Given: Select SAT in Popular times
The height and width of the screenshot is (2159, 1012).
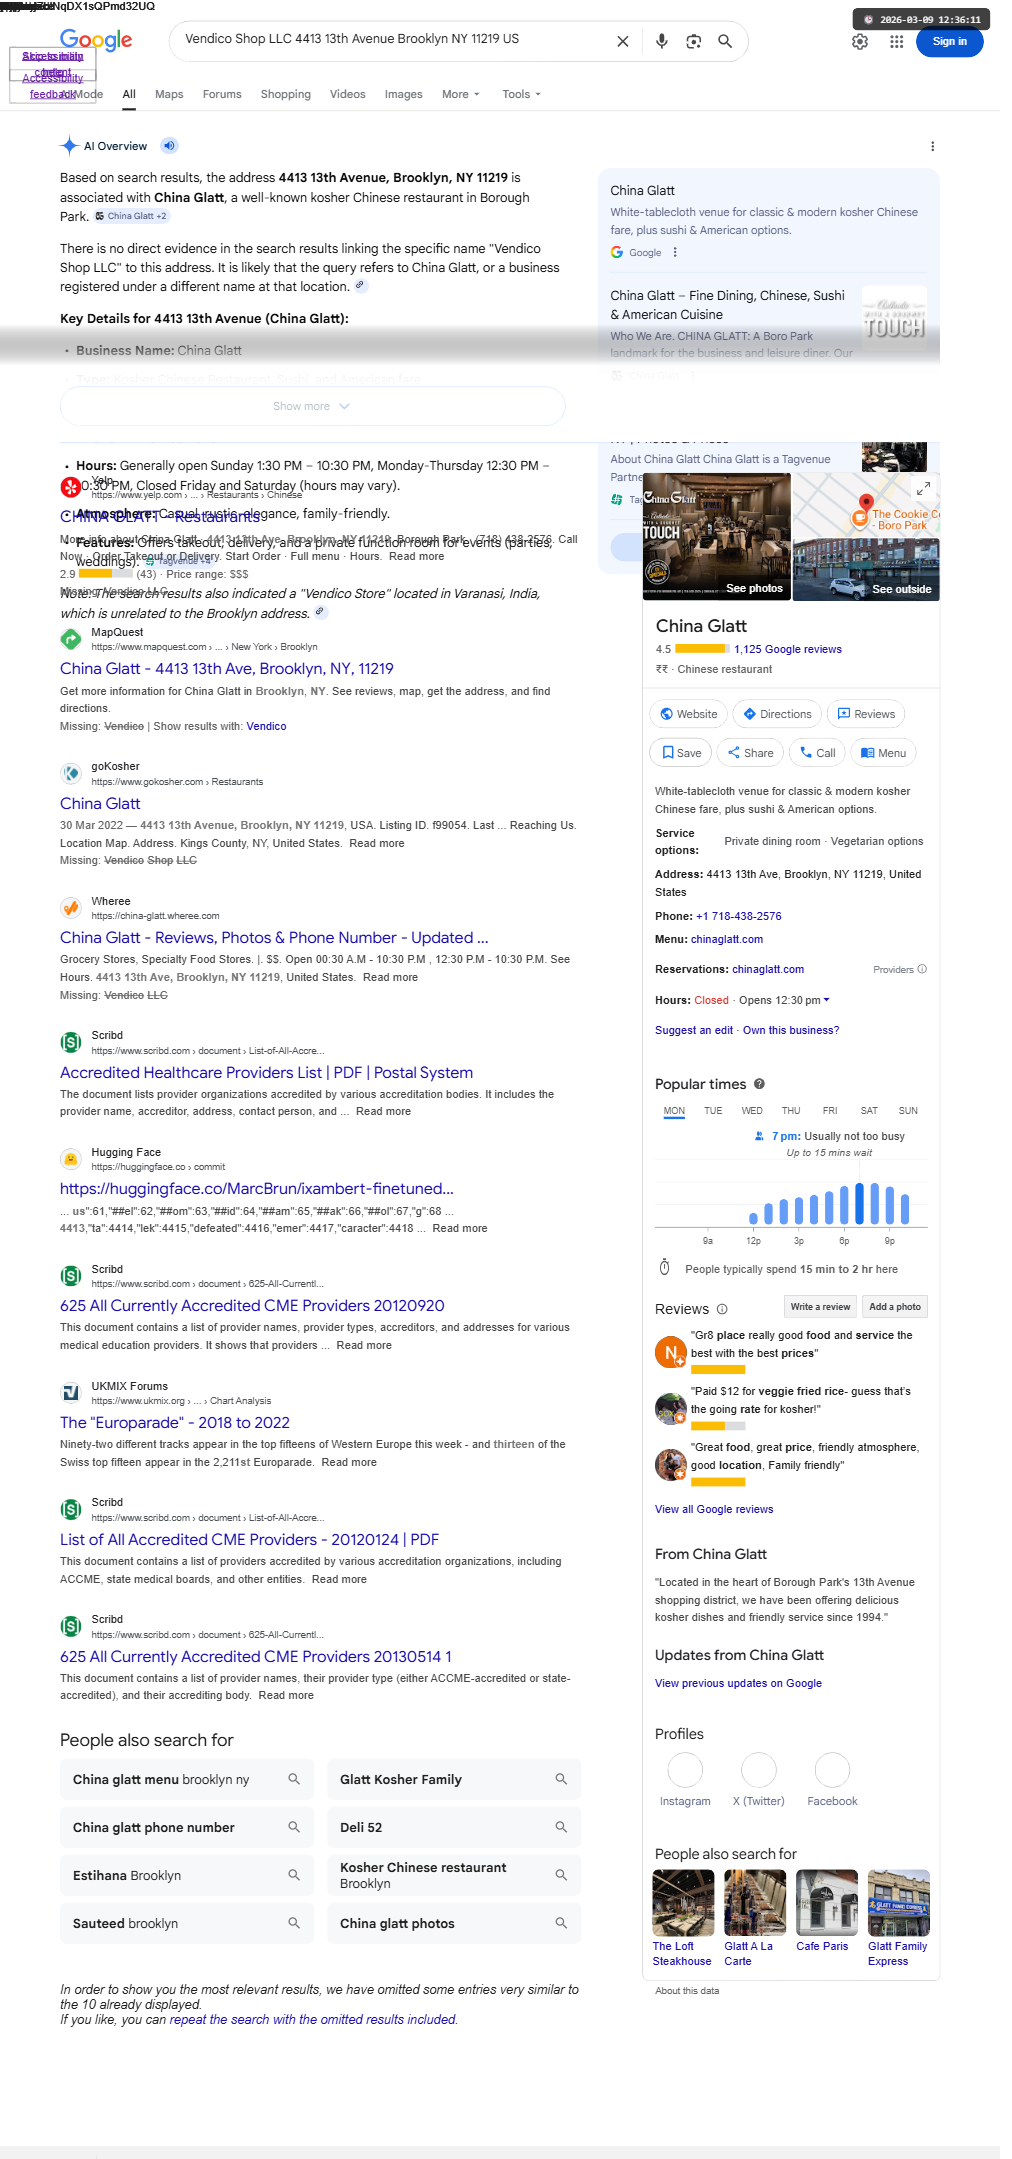Looking at the screenshot, I should pos(869,1111).
